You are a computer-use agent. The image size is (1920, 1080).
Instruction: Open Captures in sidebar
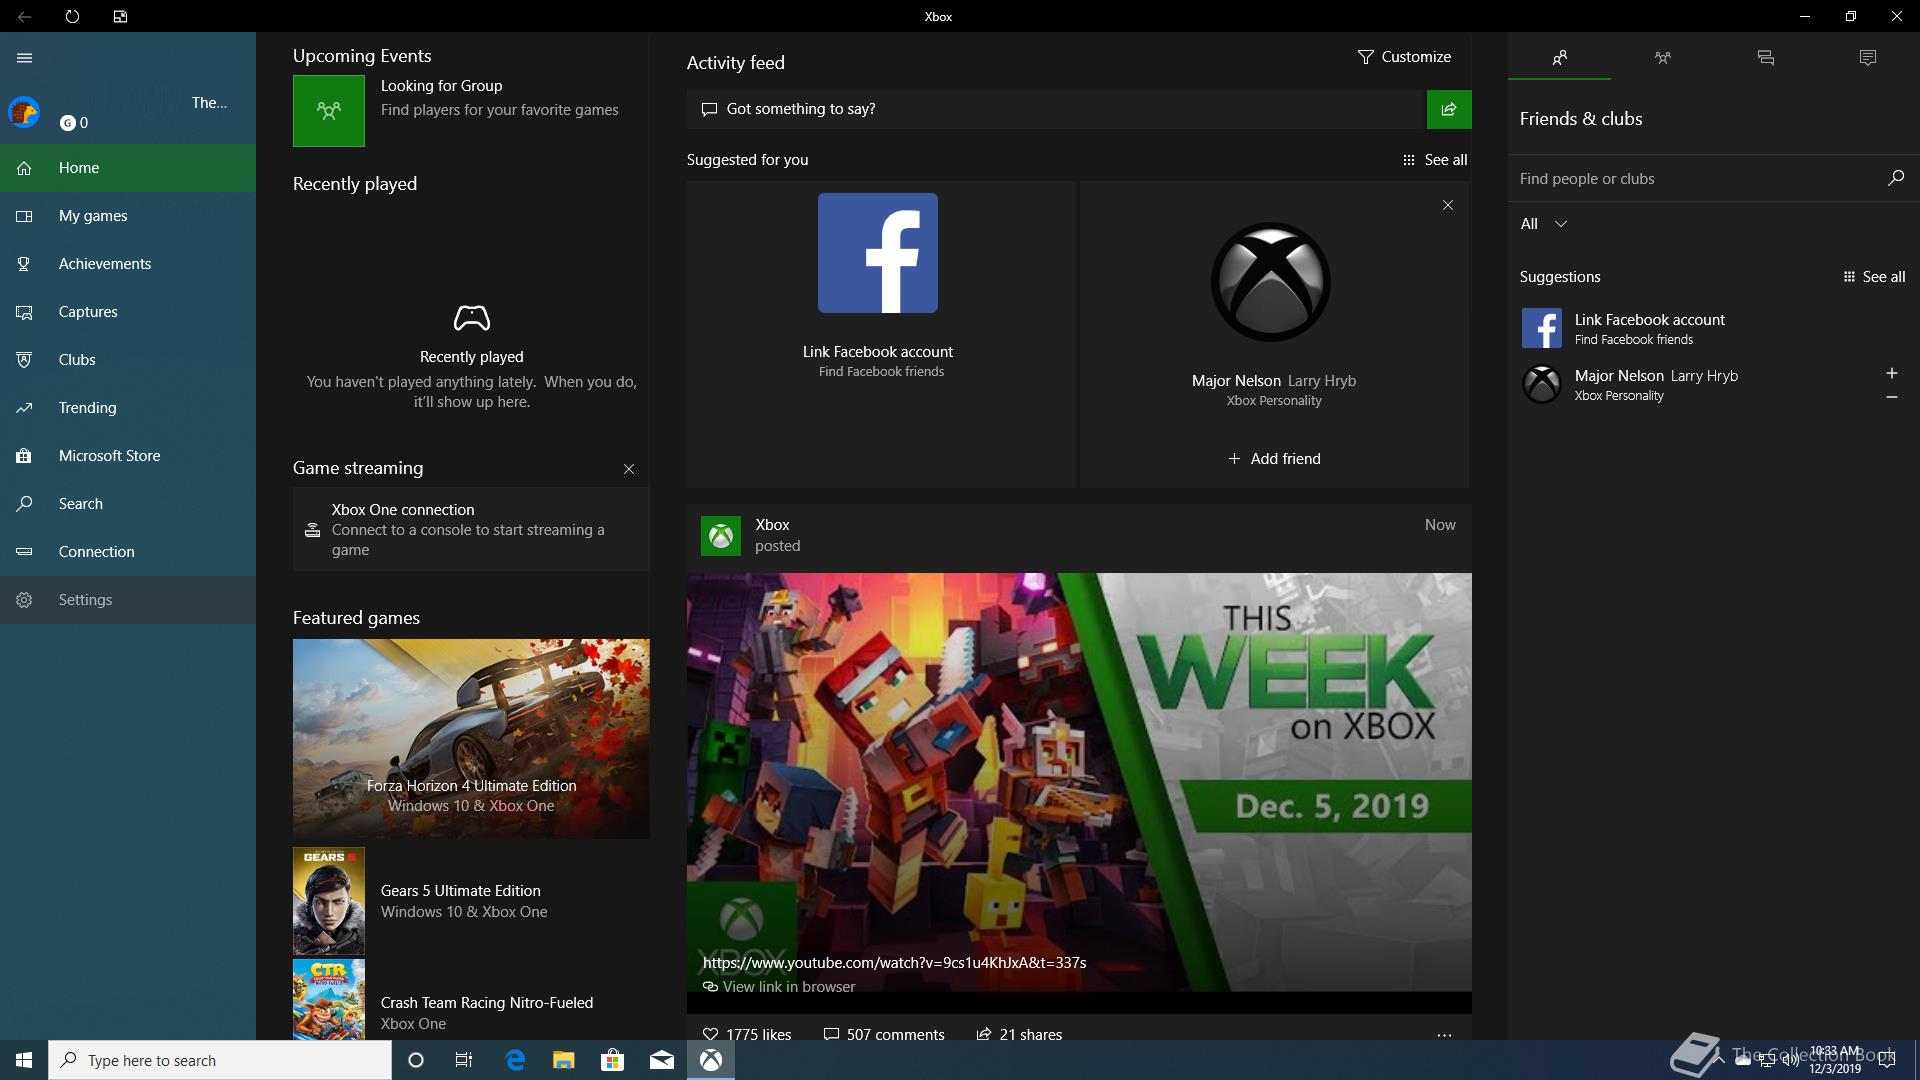coord(128,312)
